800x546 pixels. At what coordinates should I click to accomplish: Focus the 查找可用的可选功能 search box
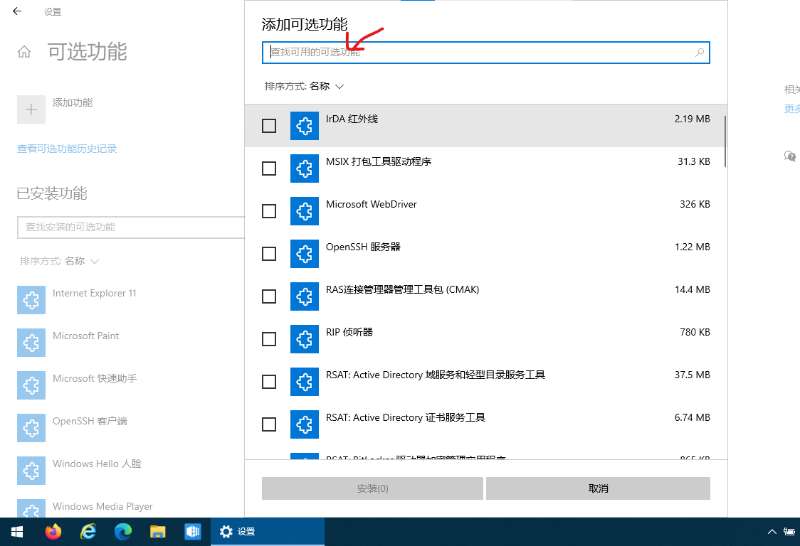(486, 53)
